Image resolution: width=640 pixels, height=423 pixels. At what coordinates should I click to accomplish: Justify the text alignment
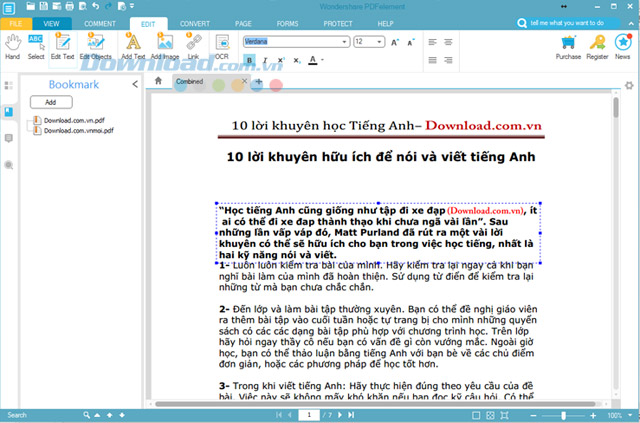click(433, 60)
